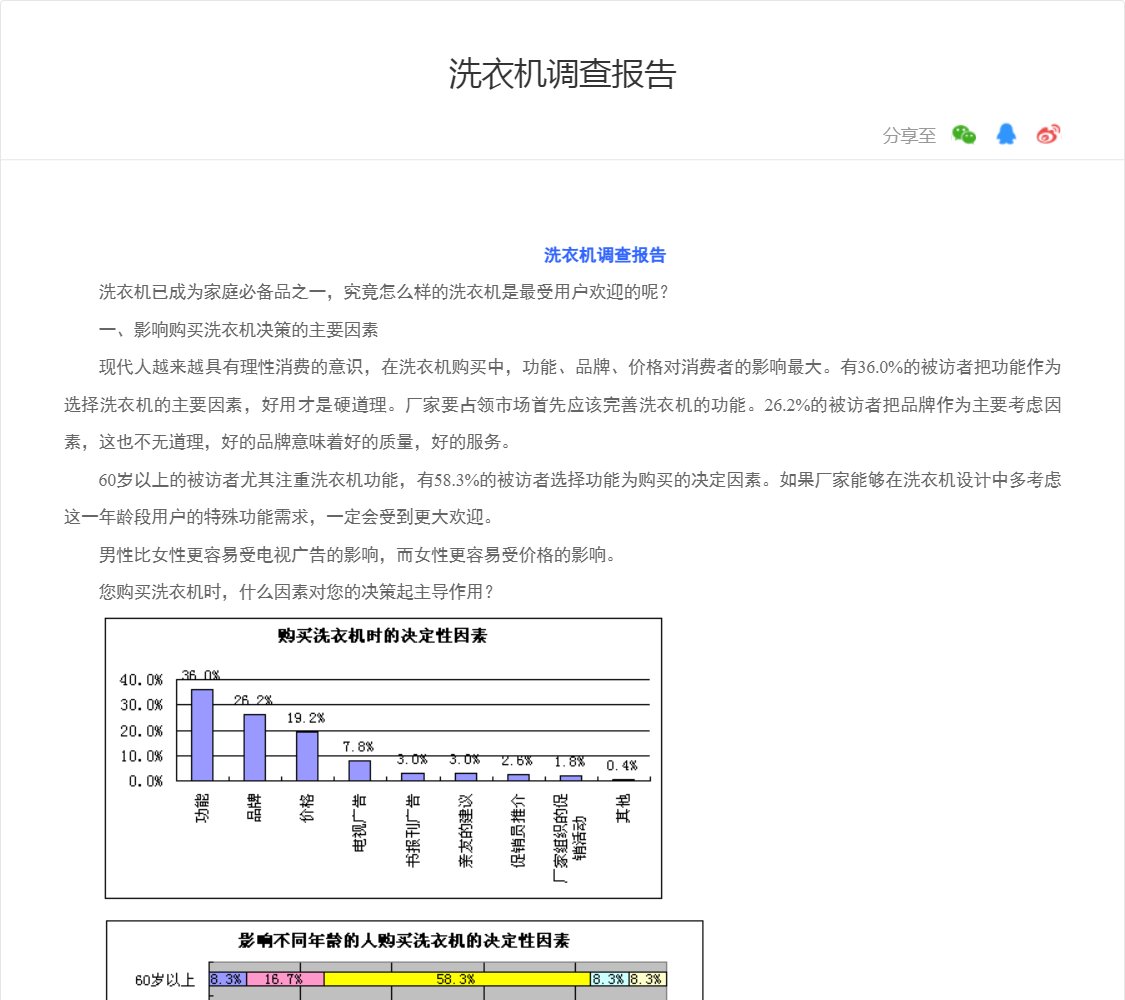Click the pink 16.7% segment in 60岁以上 row
Screen dimensions: 1125x1000
[x=286, y=979]
